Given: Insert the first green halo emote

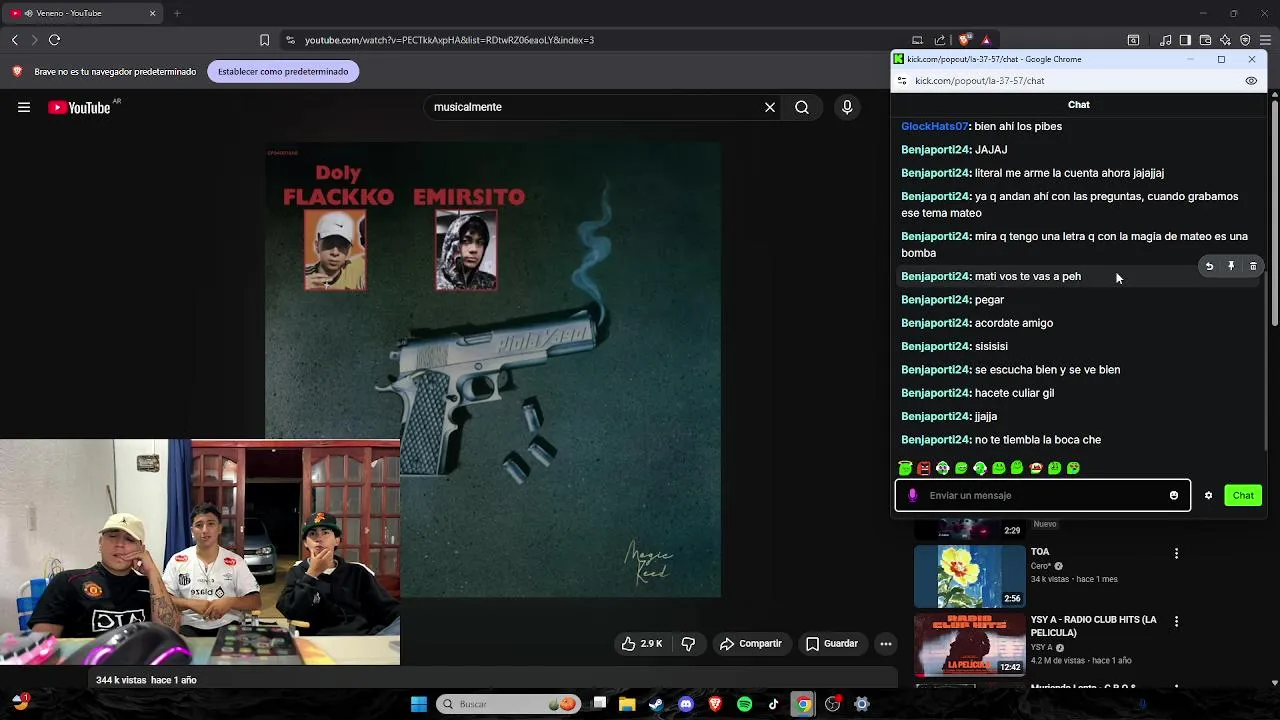Looking at the screenshot, I should tap(905, 468).
